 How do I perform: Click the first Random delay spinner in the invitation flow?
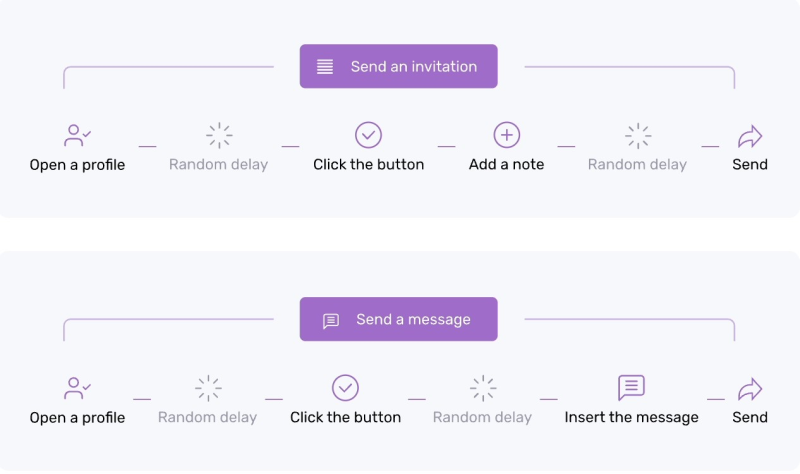tap(219, 135)
